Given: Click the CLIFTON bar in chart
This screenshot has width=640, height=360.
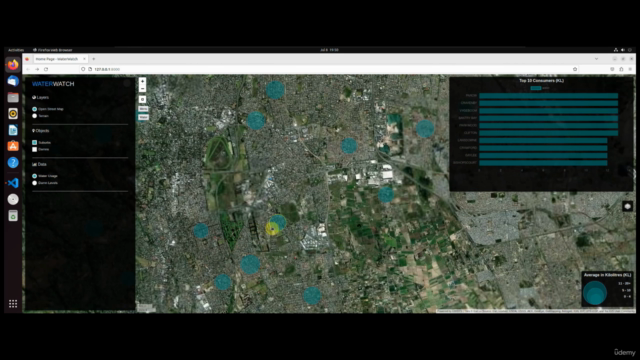Looking at the screenshot, I should 549,133.
